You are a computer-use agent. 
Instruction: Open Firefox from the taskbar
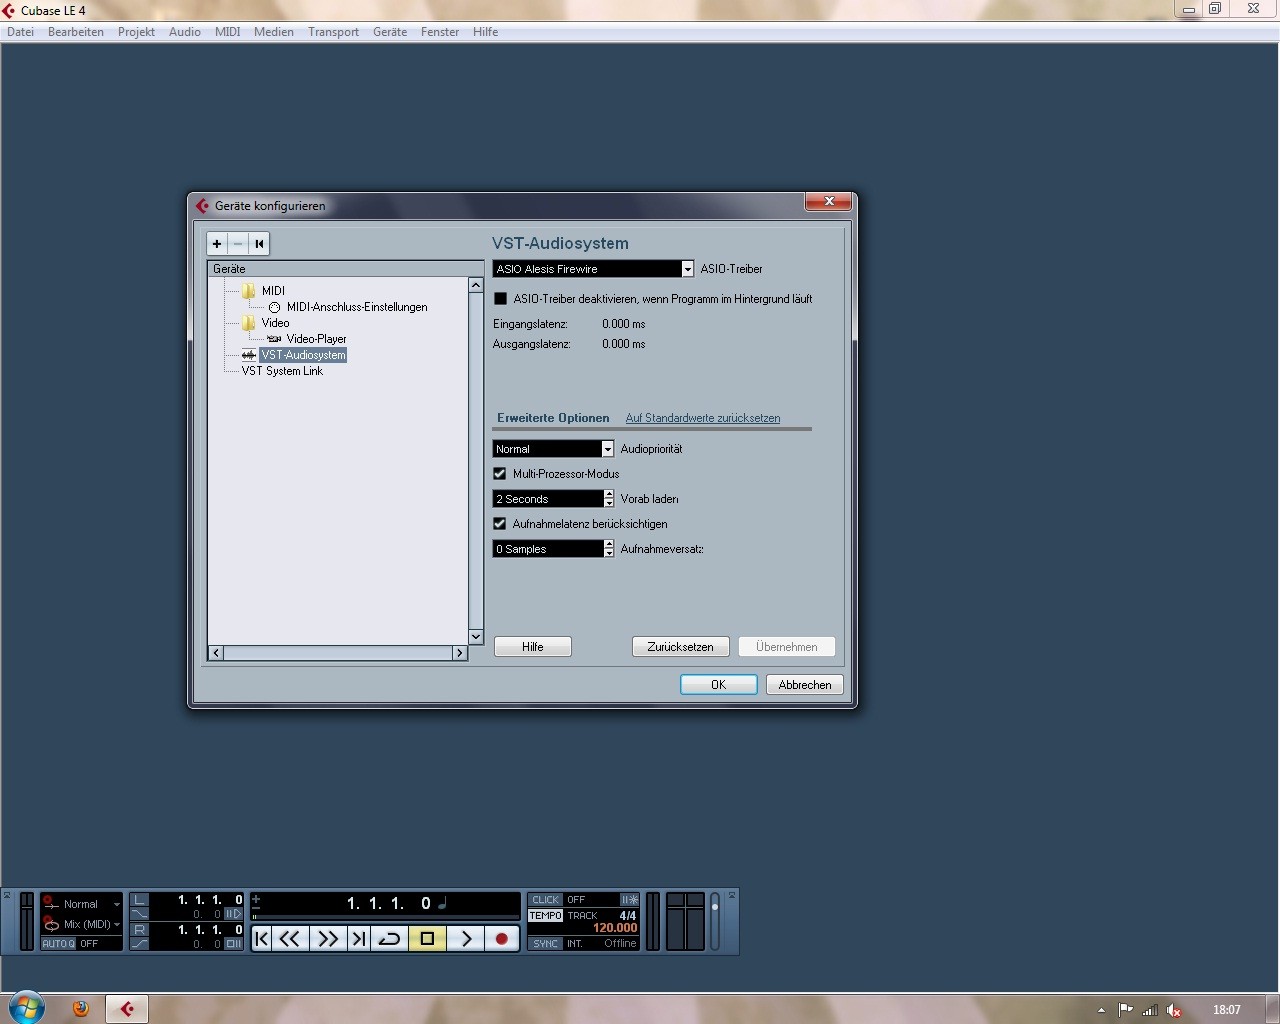[x=81, y=1009]
